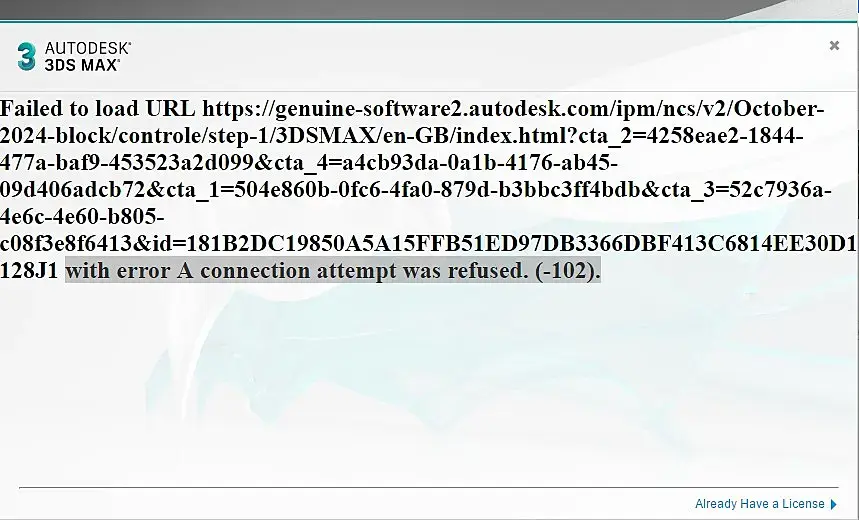Click the "4e6c-4e60-b805-" line of text
The image size is (859, 520).
point(82,216)
